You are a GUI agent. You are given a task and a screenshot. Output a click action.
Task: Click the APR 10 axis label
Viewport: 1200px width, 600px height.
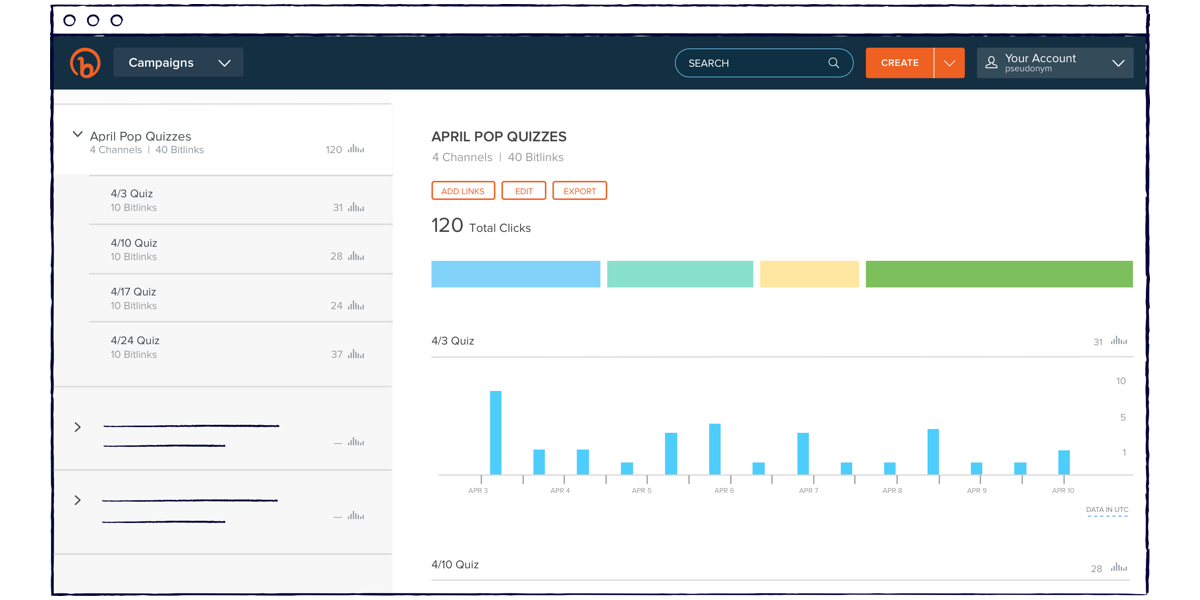click(x=1063, y=491)
